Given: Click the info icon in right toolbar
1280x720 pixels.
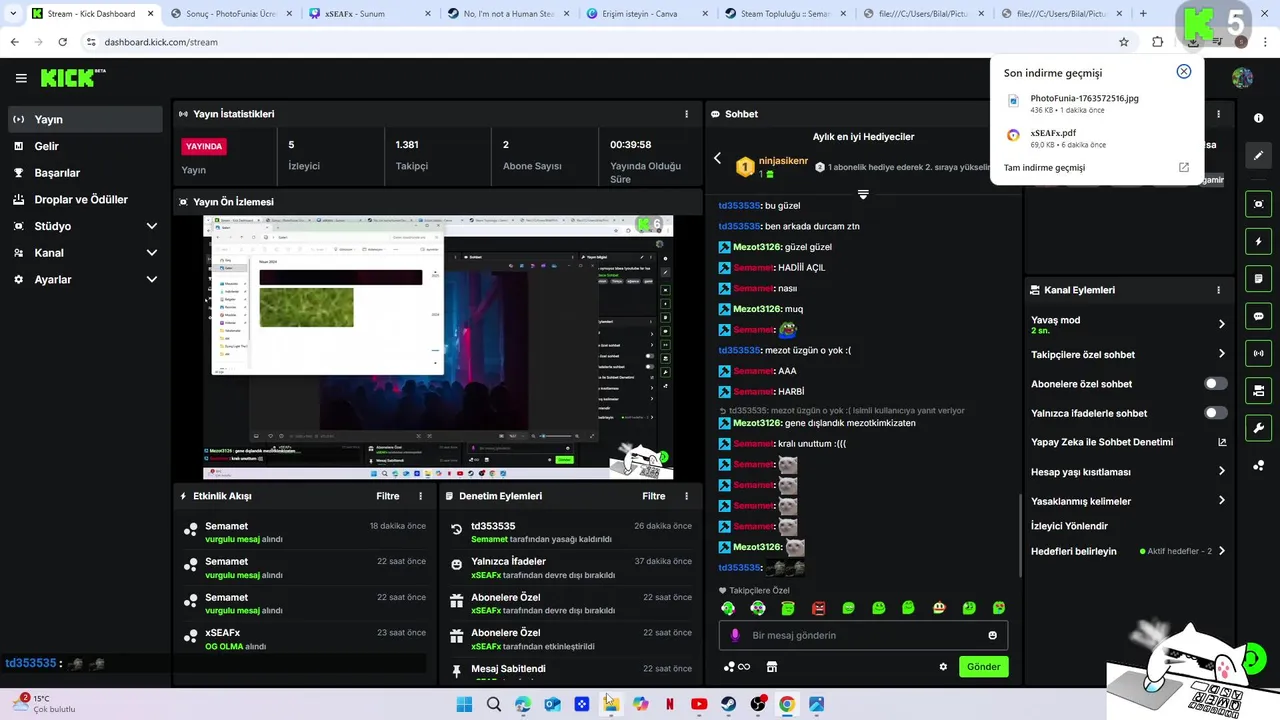Looking at the screenshot, I should (x=1258, y=118).
